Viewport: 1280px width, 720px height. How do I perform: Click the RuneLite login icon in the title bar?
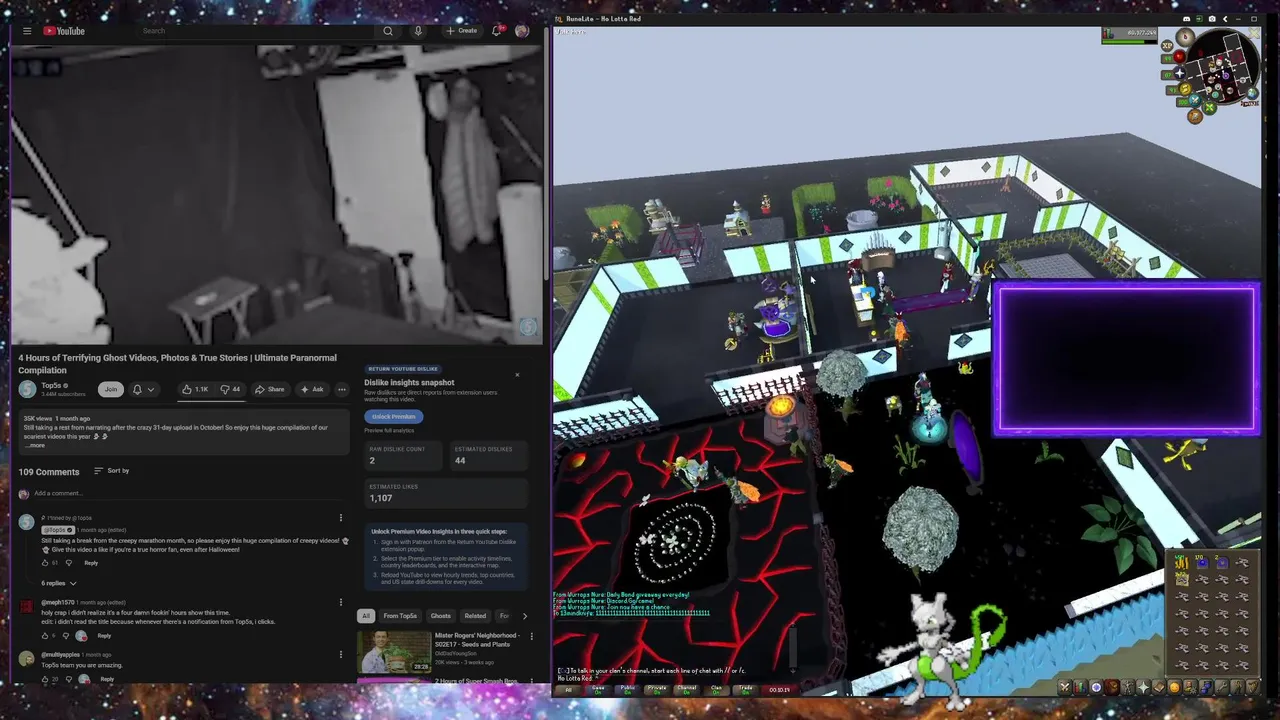click(1199, 19)
